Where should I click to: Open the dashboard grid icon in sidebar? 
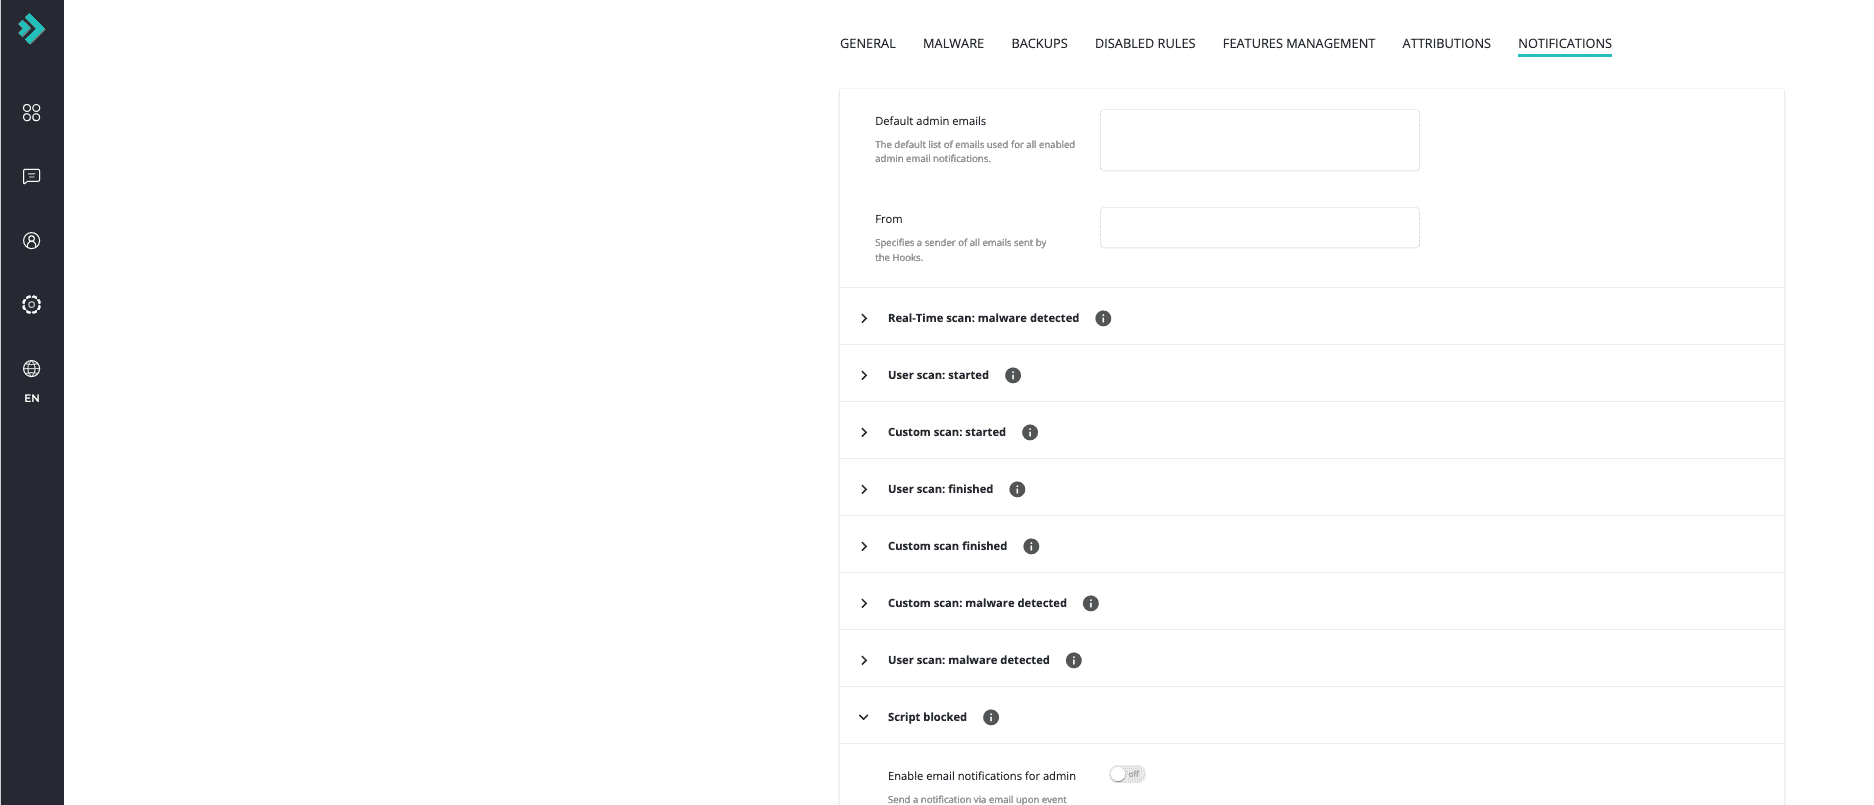coord(32,113)
